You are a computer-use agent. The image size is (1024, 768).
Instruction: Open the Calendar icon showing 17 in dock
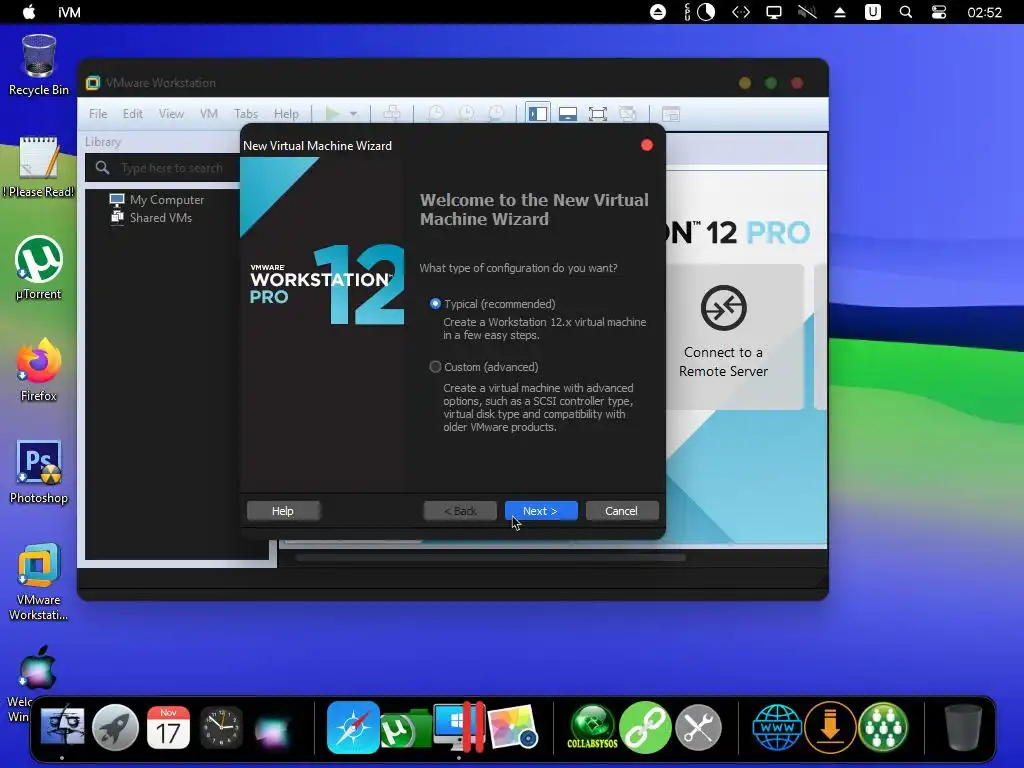click(x=168, y=727)
